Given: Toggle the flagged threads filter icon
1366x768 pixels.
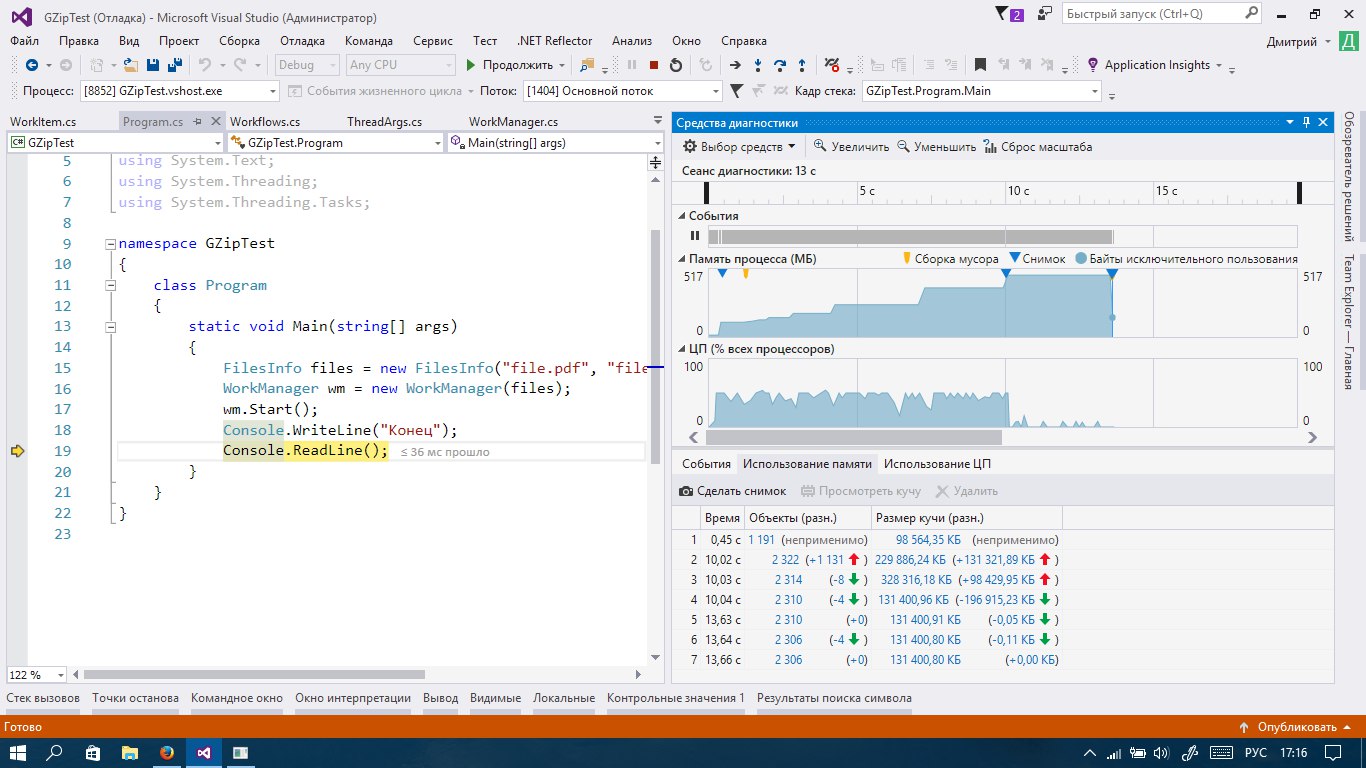Looking at the screenshot, I should (736, 90).
